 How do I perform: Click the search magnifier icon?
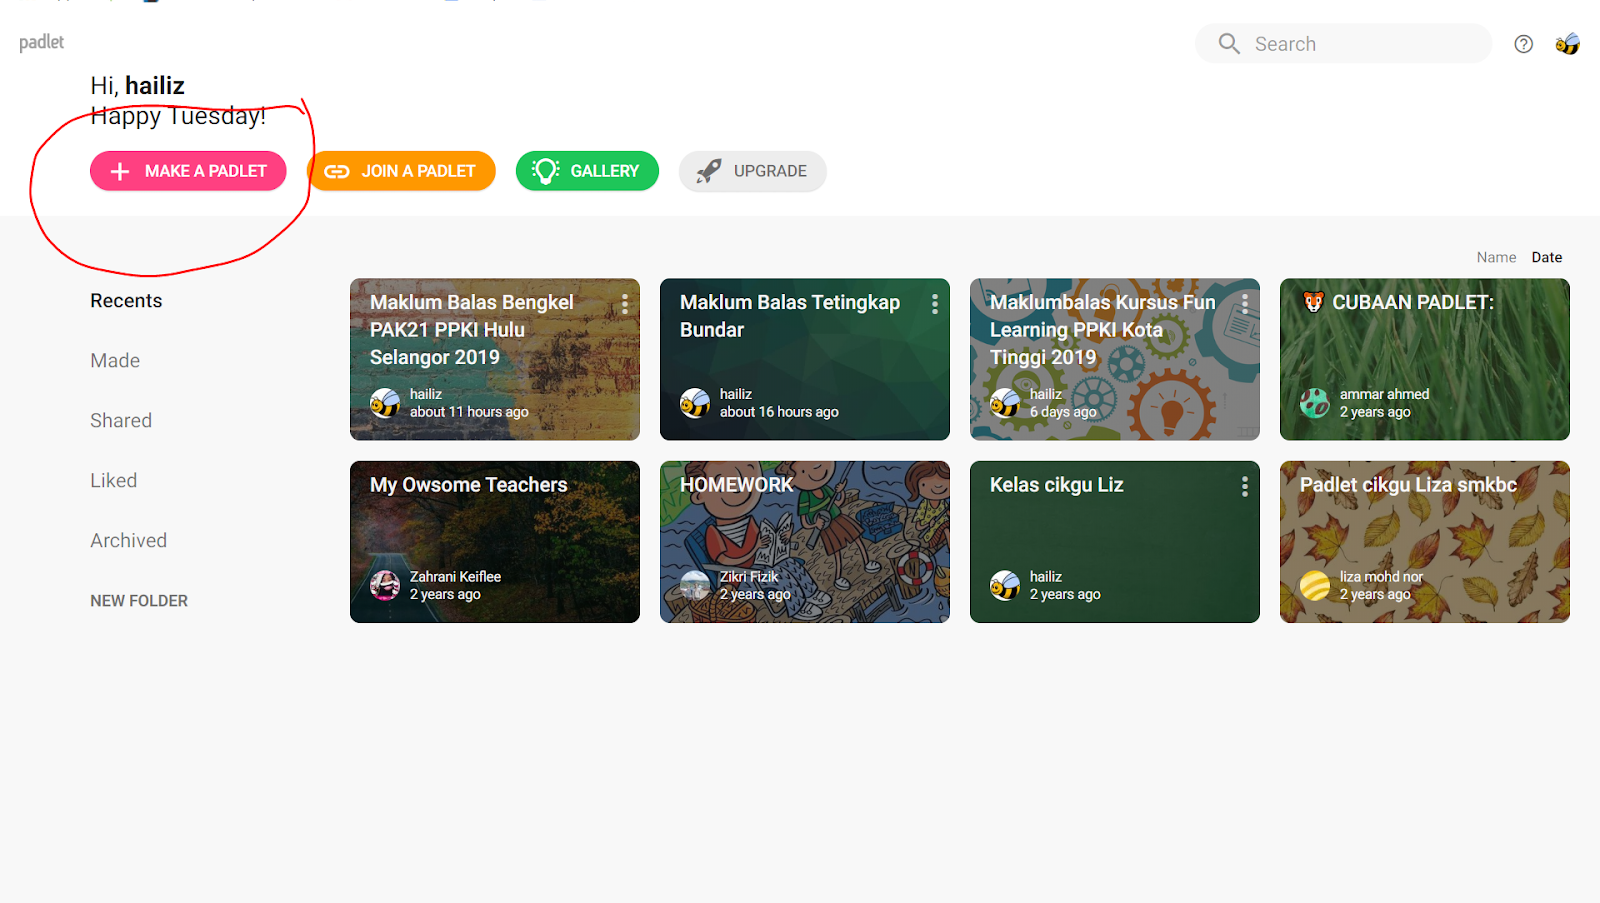point(1229,44)
